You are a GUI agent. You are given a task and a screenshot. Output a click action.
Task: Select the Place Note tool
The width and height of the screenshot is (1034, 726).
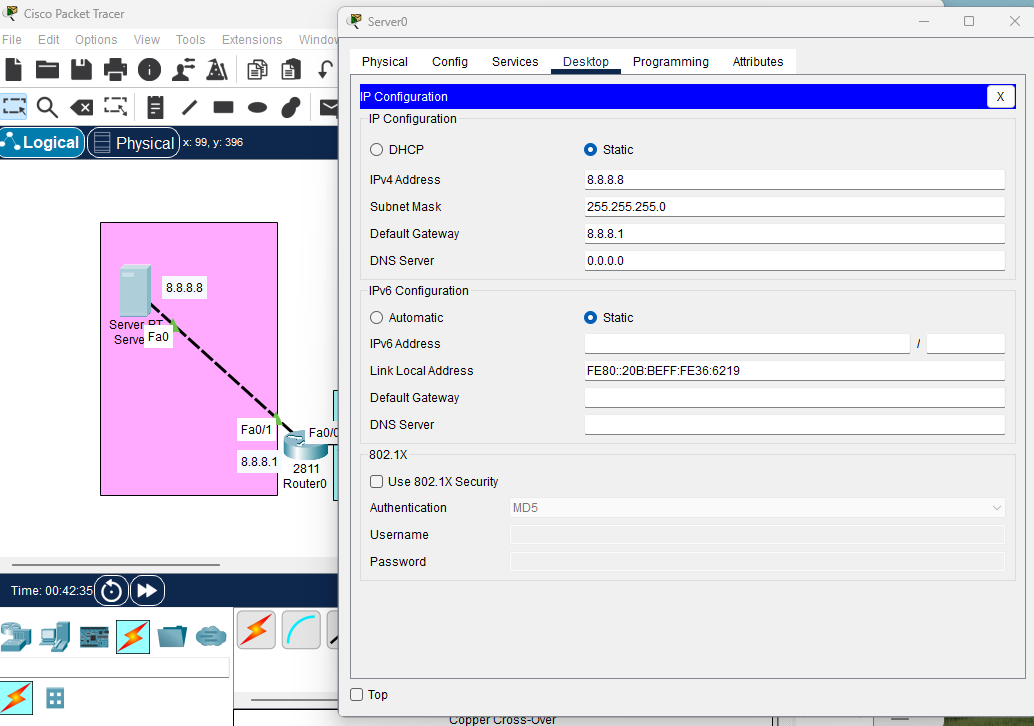[156, 107]
